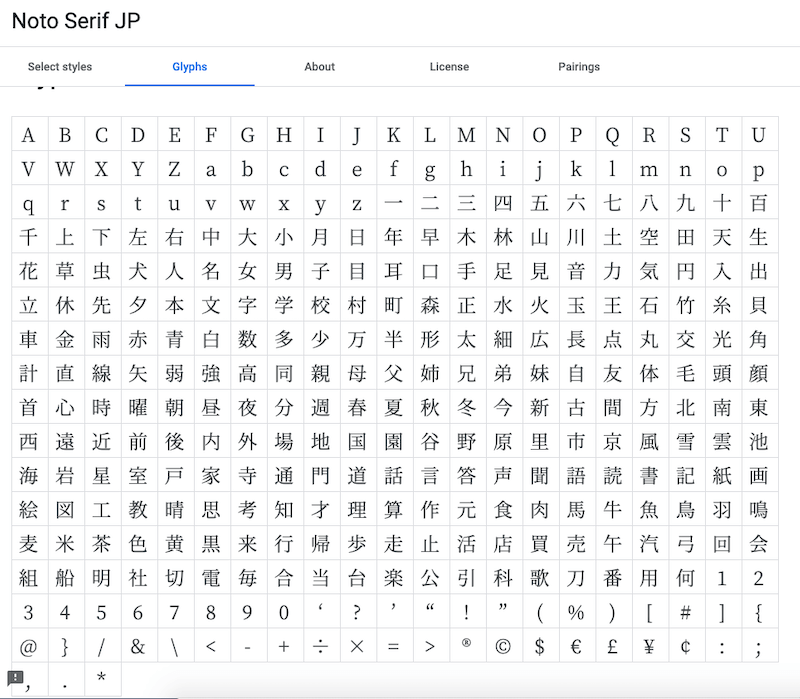Select the 歌 glyph cell
Viewport: 800px width, 699px height.
(541, 577)
